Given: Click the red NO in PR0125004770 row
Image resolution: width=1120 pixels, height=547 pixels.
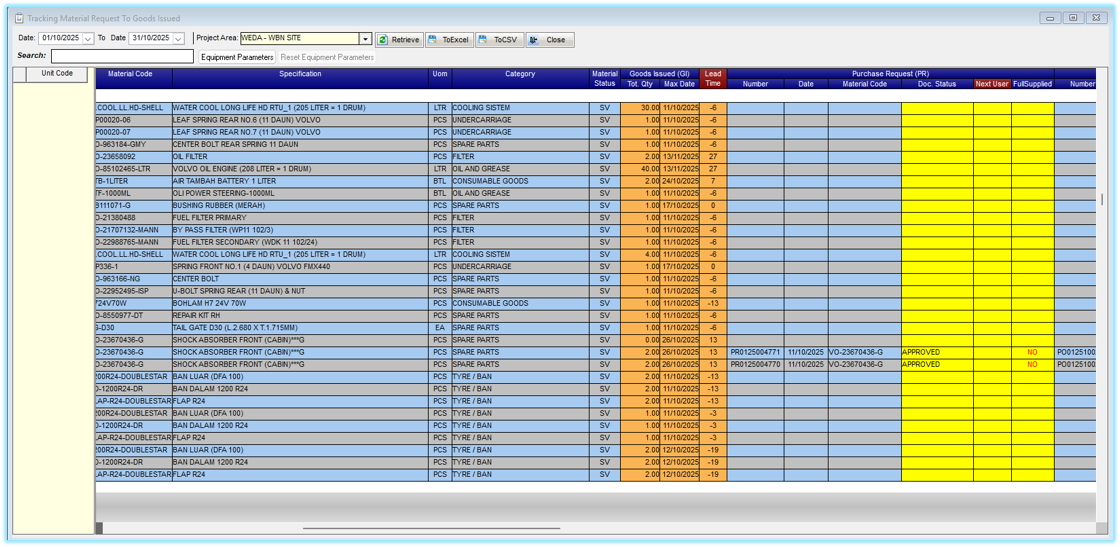Looking at the screenshot, I should (x=1032, y=364).
